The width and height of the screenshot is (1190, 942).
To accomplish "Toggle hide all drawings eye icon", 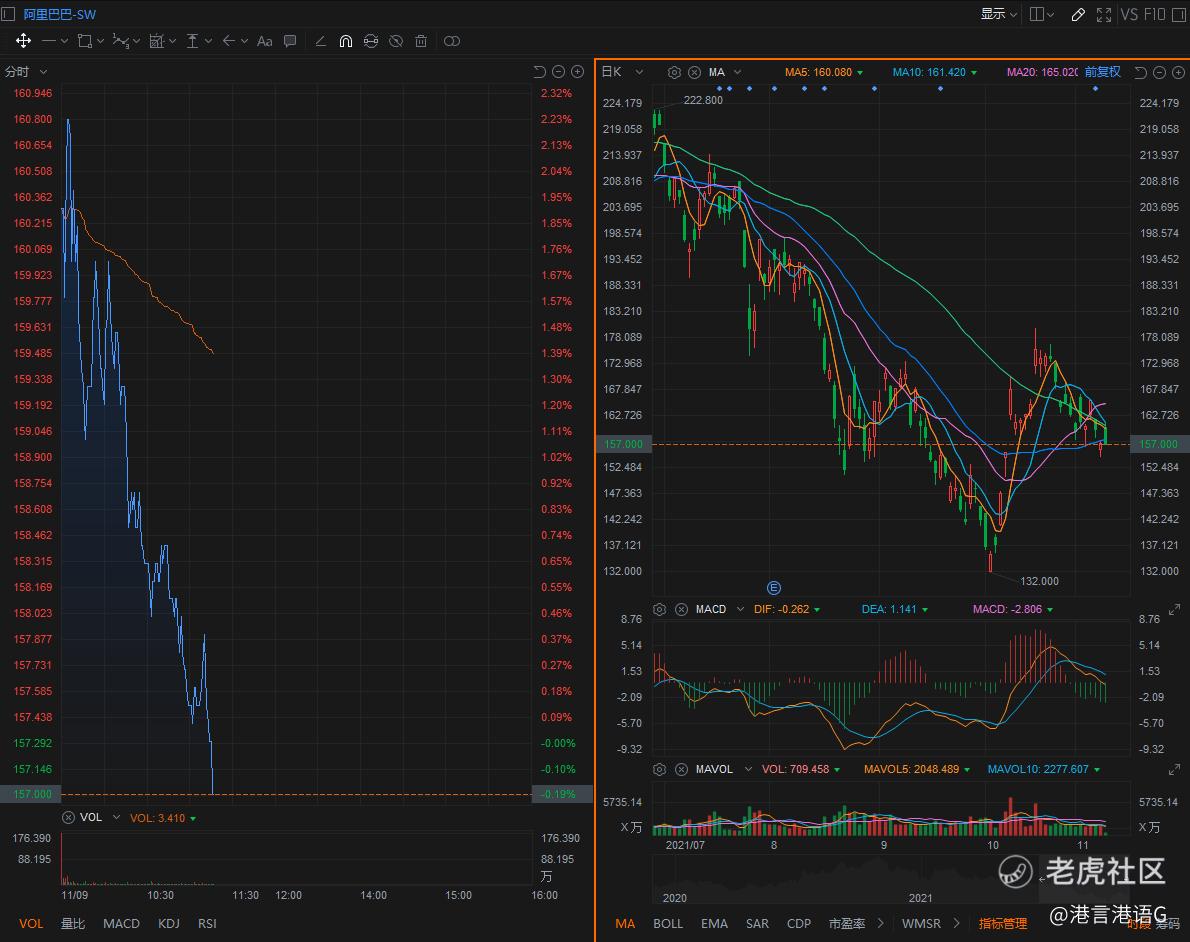I will click(x=395, y=41).
